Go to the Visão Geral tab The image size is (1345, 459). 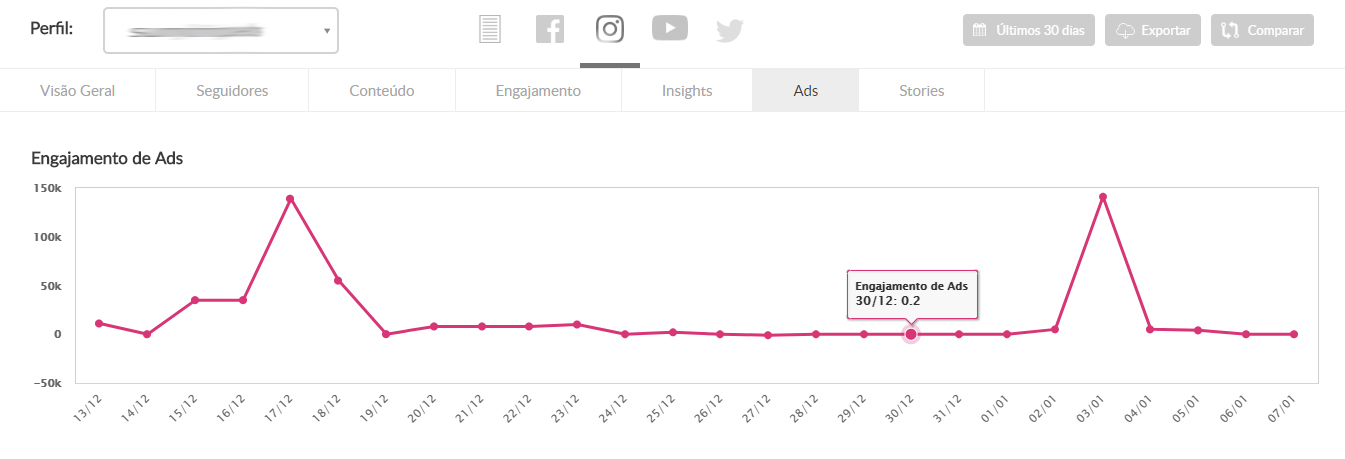tap(78, 90)
